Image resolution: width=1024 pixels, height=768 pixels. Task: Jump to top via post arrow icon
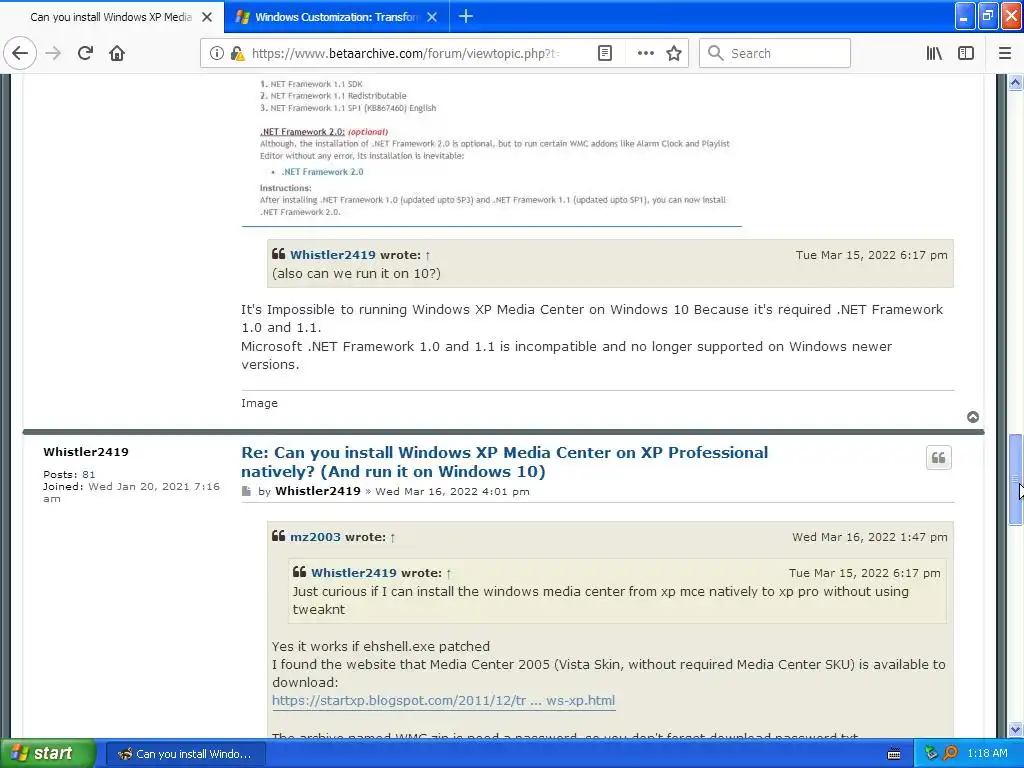[973, 417]
